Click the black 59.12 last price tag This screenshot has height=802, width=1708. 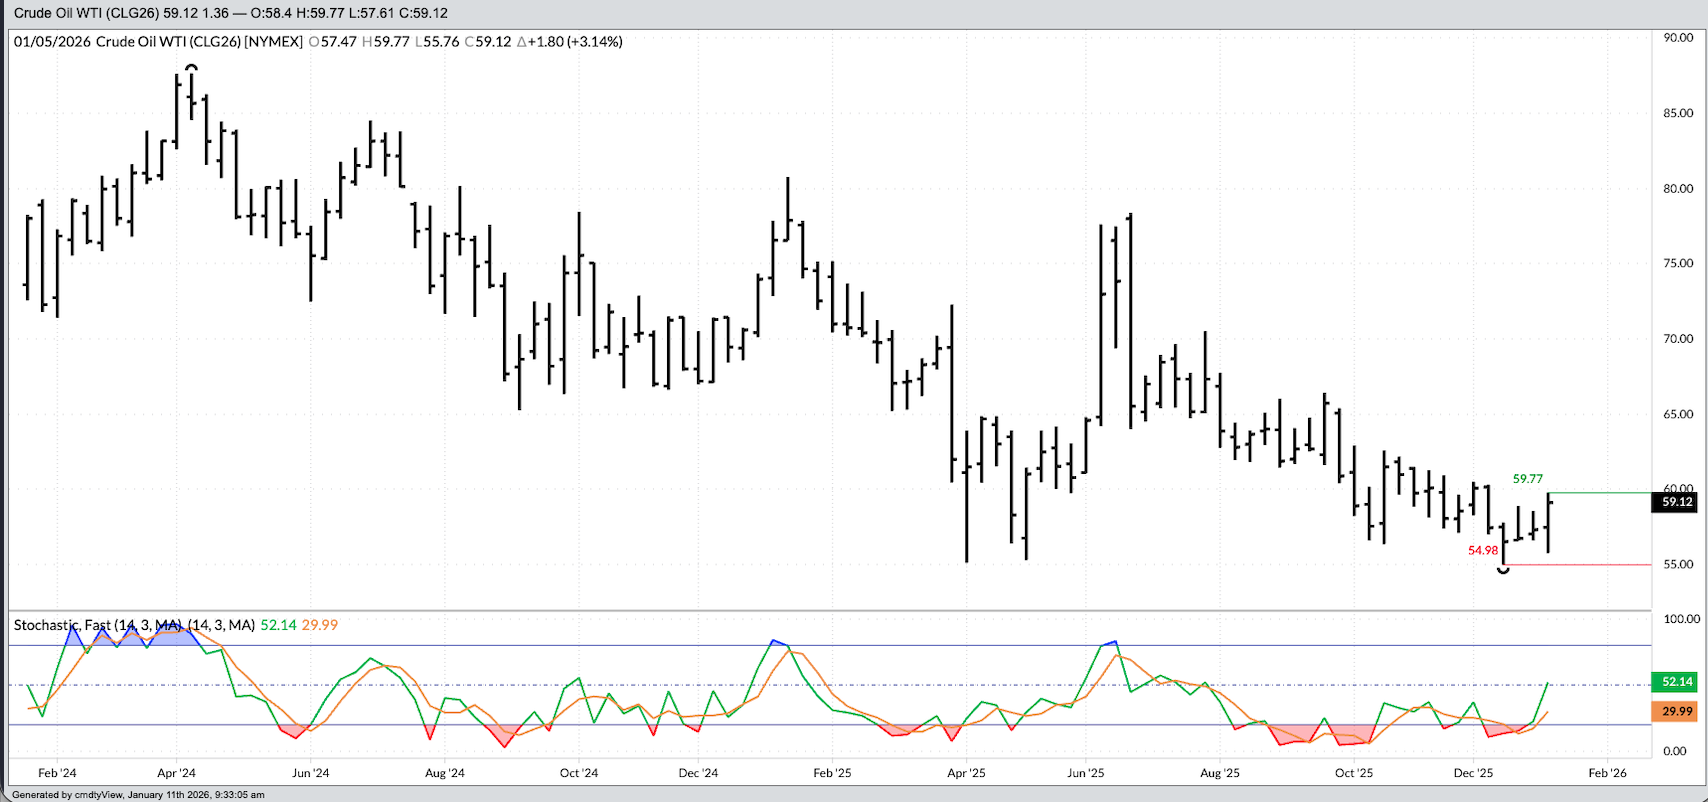pos(1677,502)
